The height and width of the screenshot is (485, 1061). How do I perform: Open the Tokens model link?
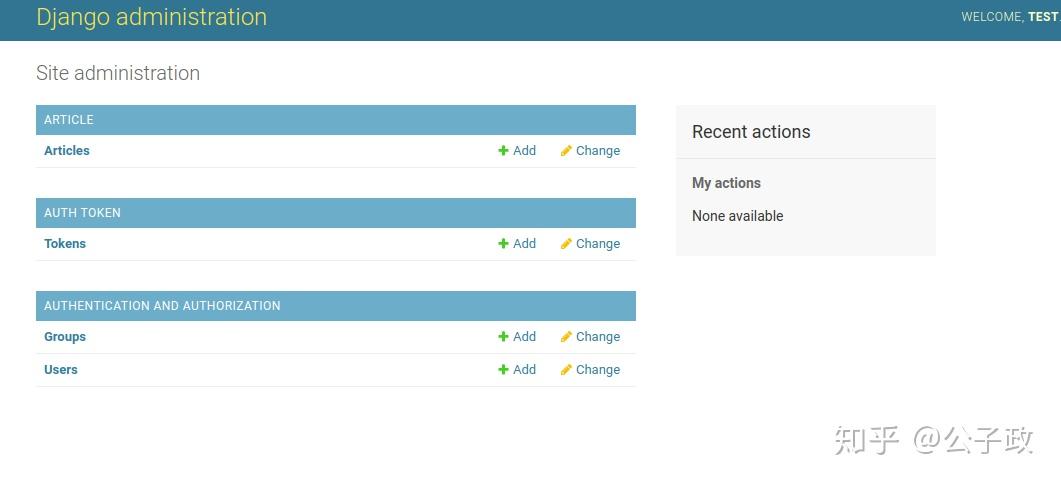tap(65, 244)
